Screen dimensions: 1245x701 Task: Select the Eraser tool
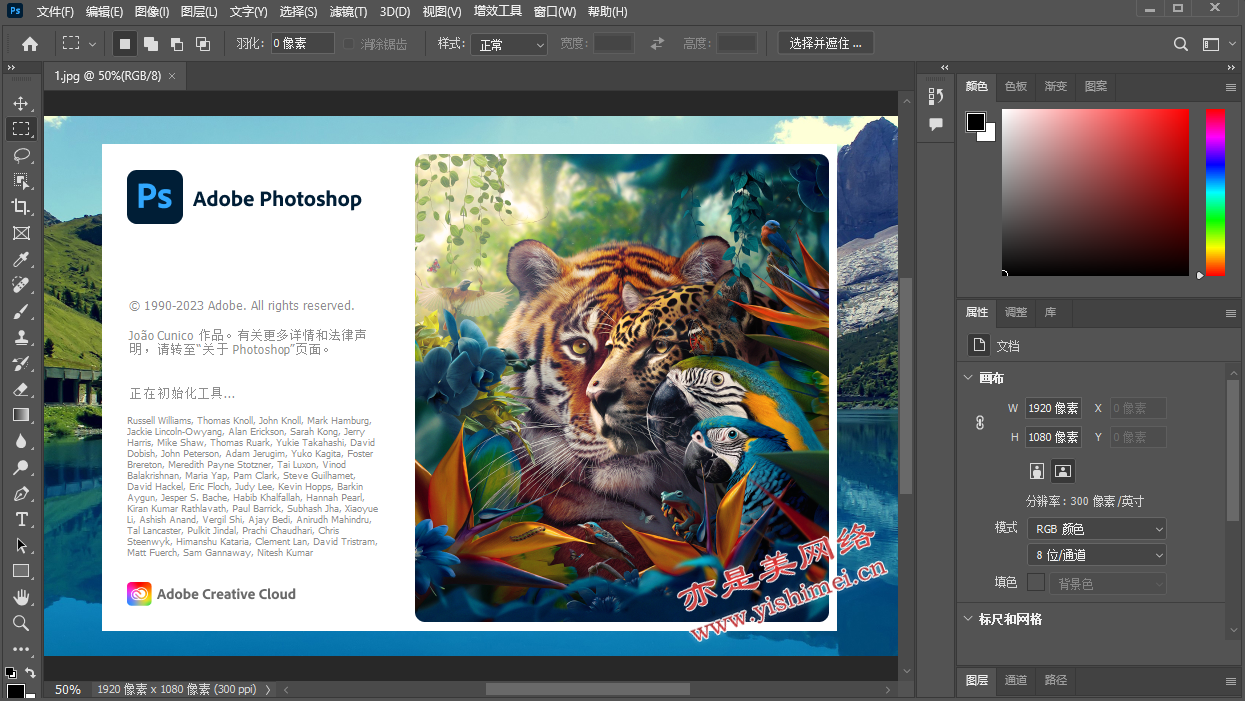click(x=21, y=389)
